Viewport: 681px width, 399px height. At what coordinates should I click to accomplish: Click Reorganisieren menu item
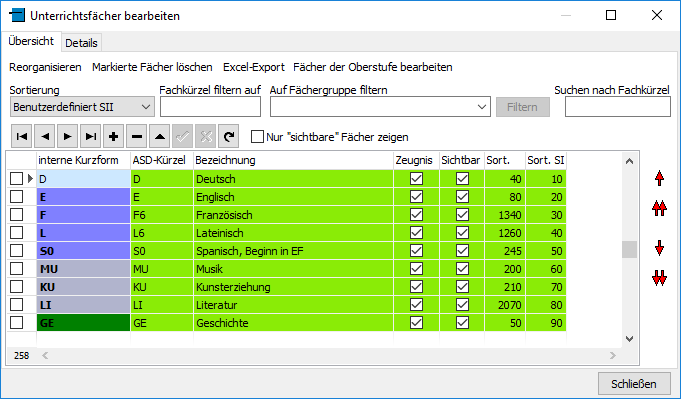(x=45, y=67)
